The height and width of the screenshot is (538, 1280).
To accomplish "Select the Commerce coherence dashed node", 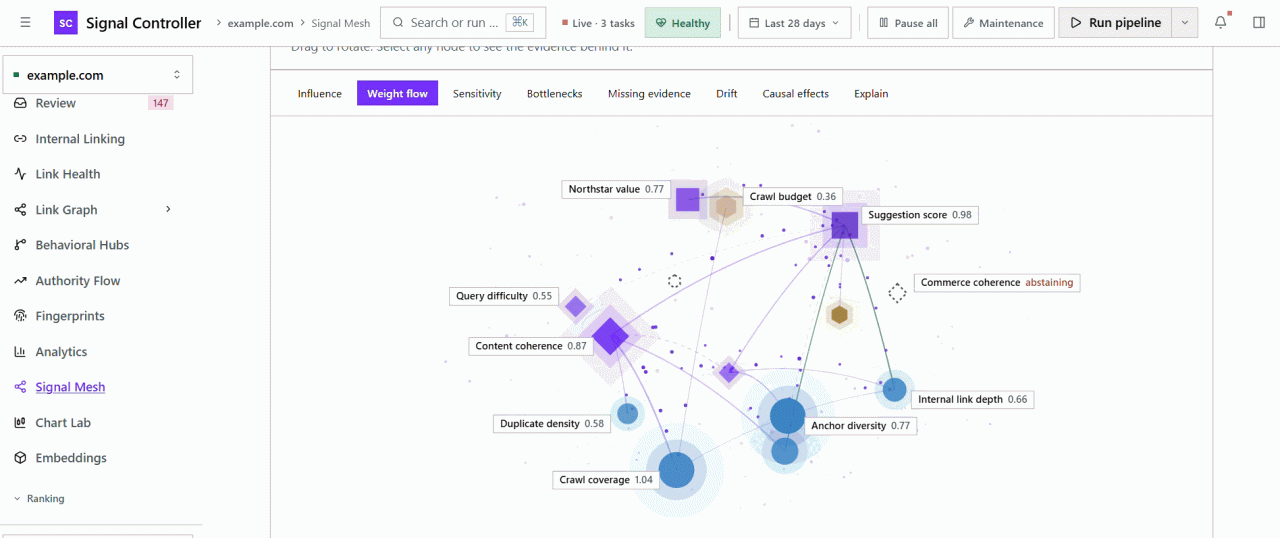I will pyautogui.click(x=897, y=292).
